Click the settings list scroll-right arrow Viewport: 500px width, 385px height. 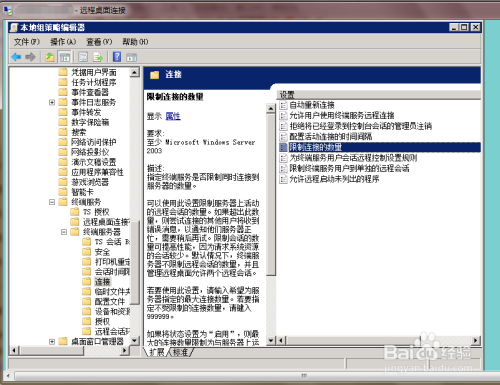click(476, 340)
